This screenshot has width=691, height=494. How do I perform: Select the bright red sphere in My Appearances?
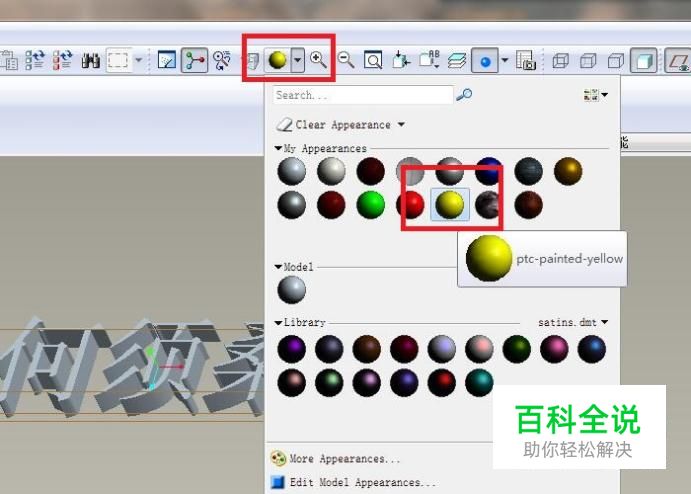point(410,204)
